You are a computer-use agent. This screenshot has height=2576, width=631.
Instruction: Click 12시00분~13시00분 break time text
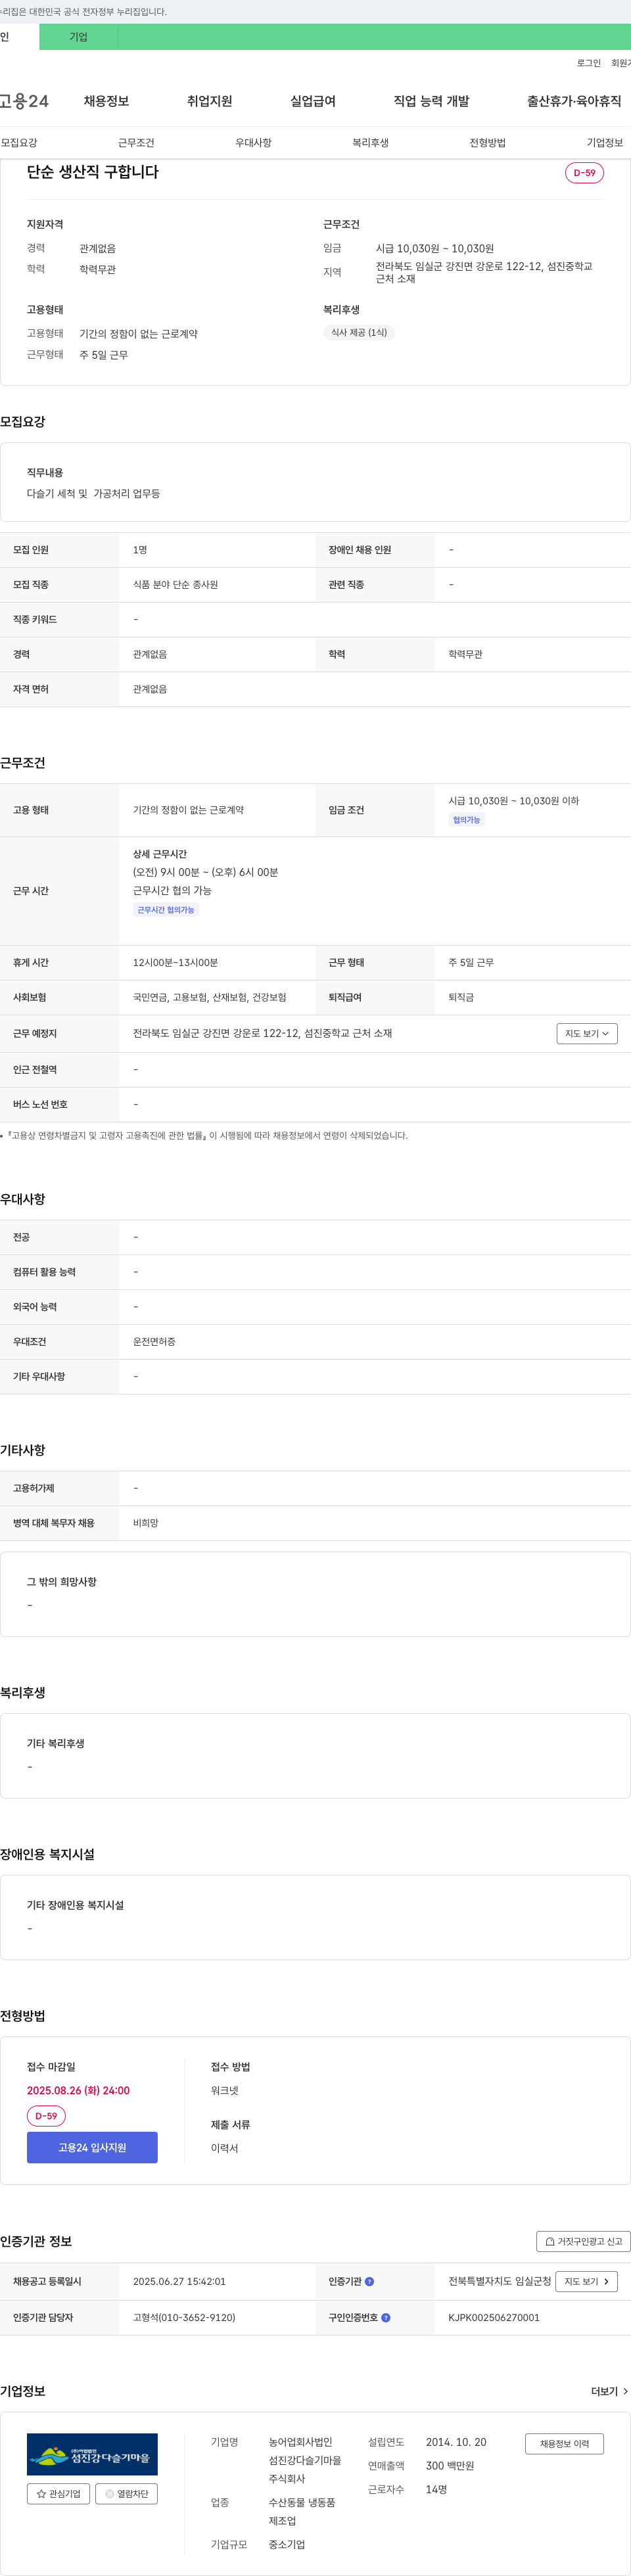175,962
